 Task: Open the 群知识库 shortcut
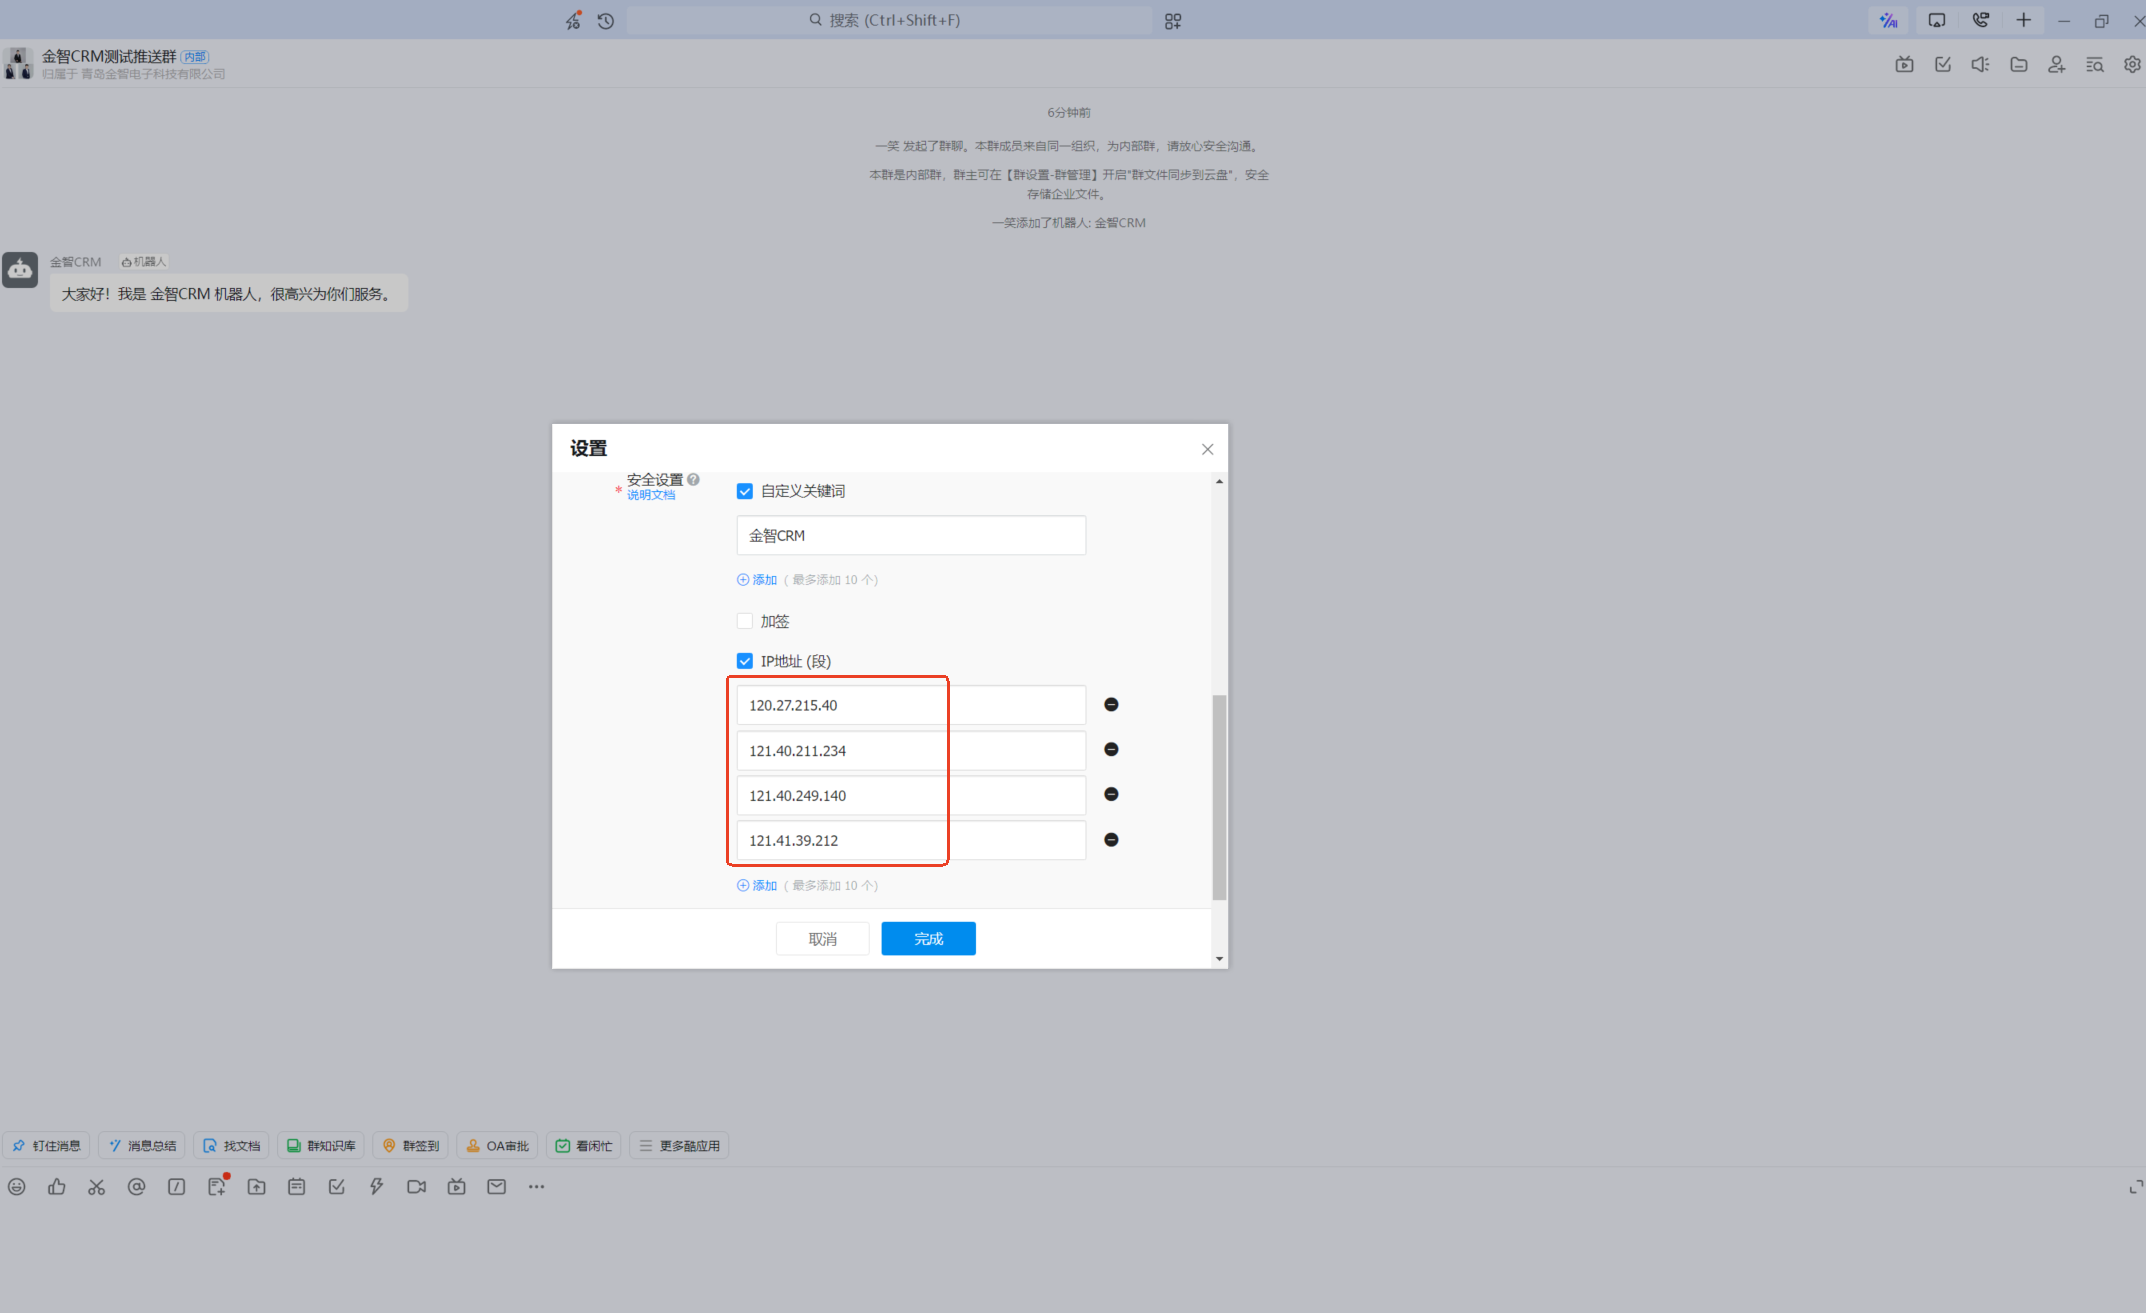[321, 1145]
